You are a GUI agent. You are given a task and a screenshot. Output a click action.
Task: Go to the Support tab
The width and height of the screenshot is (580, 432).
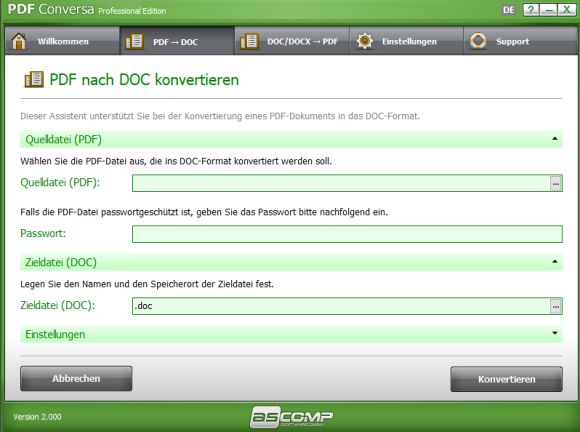[x=520, y=41]
